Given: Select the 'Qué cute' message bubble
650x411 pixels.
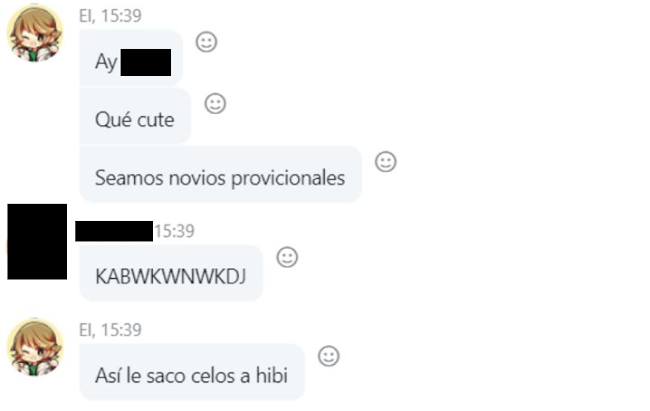Looking at the screenshot, I should (135, 116).
